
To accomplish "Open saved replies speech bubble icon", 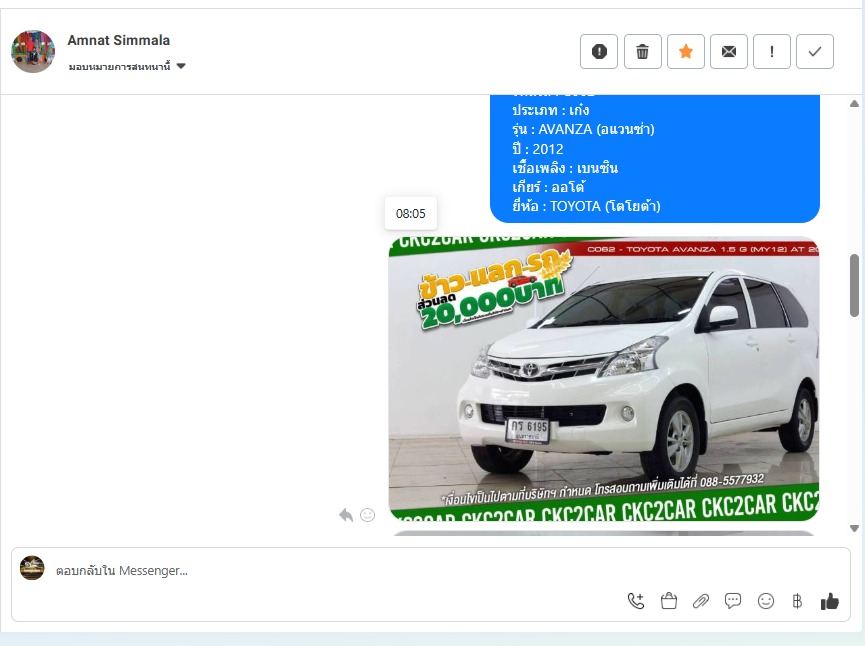I will [x=733, y=601].
